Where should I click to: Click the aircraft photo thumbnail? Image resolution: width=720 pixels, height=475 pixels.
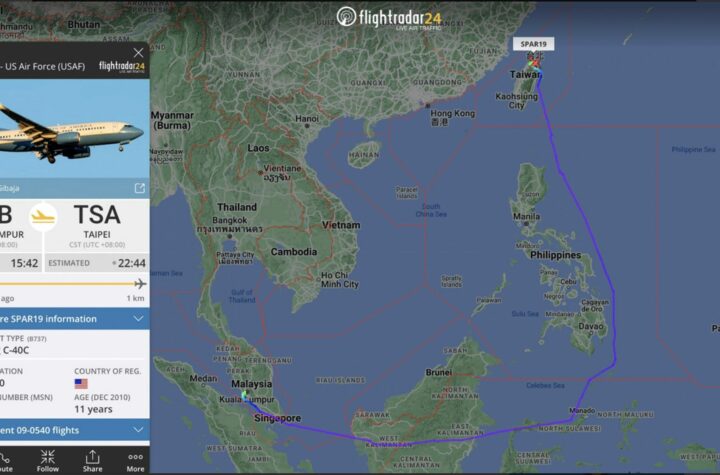pyautogui.click(x=74, y=128)
